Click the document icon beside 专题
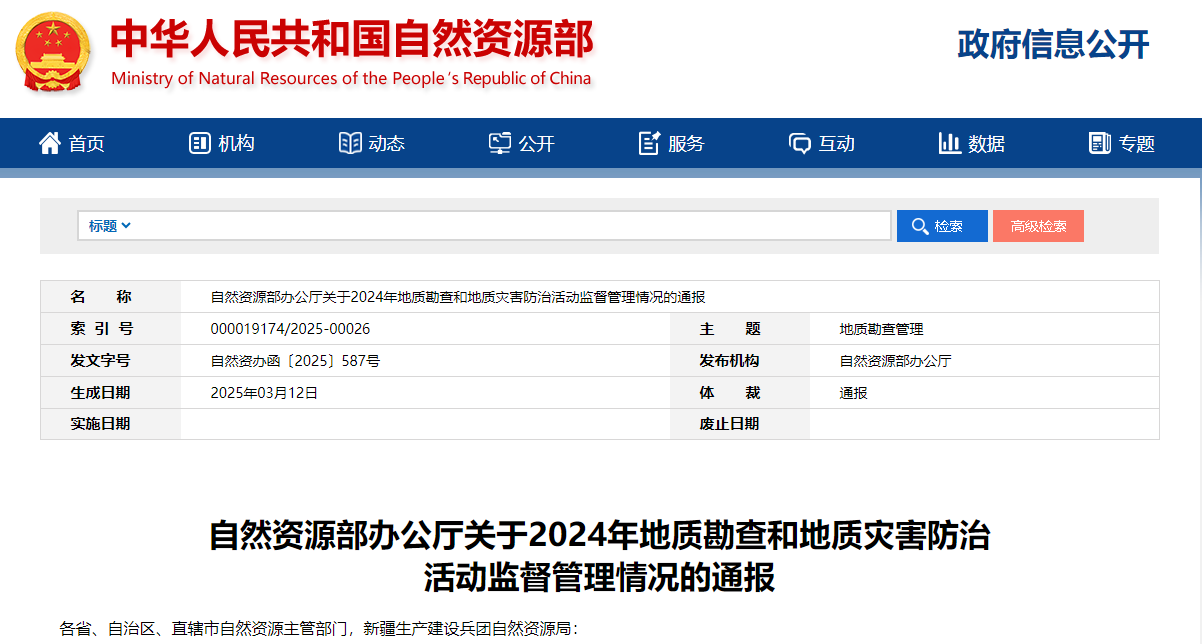 click(1100, 143)
